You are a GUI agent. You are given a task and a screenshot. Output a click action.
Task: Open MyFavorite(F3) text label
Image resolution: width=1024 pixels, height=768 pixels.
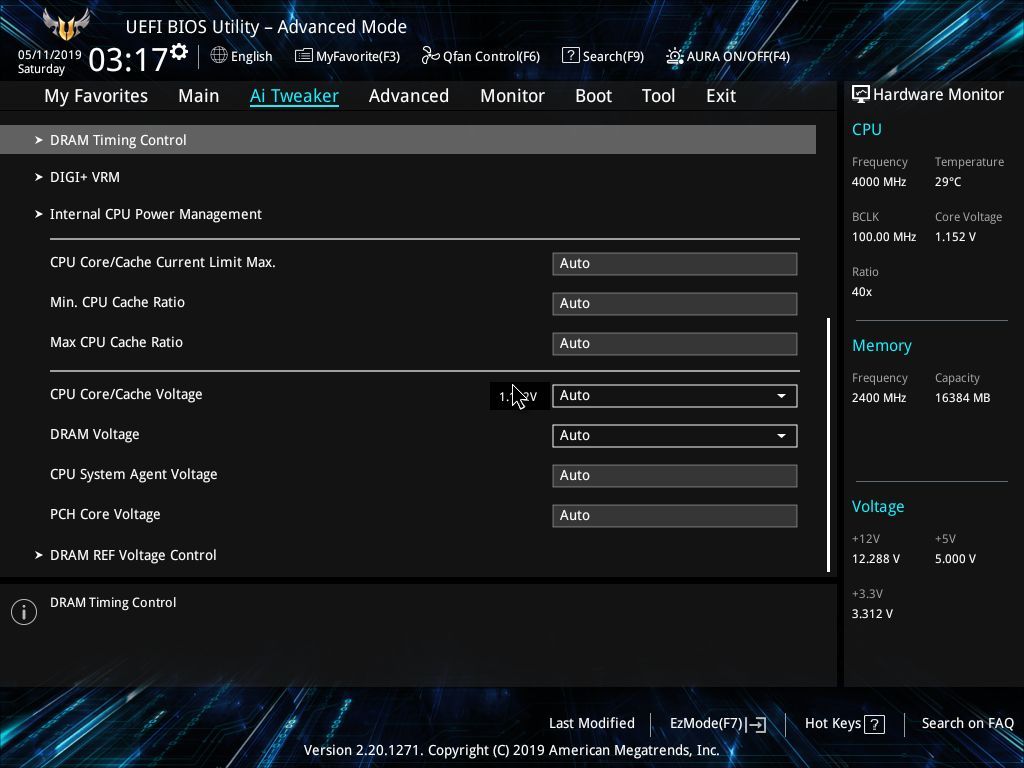pos(358,57)
